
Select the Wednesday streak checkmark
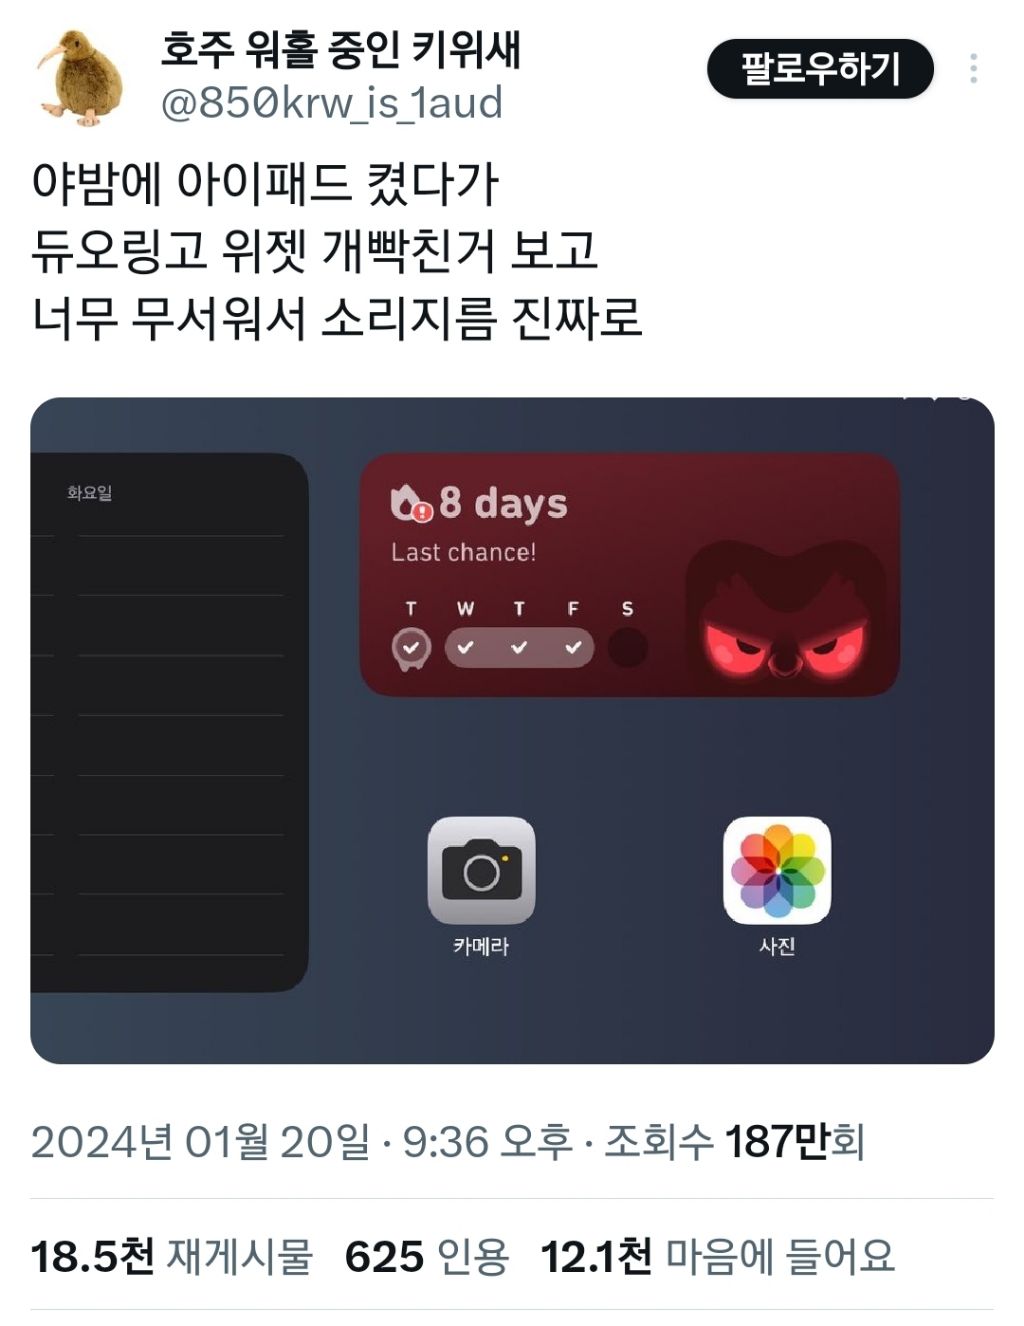click(465, 648)
